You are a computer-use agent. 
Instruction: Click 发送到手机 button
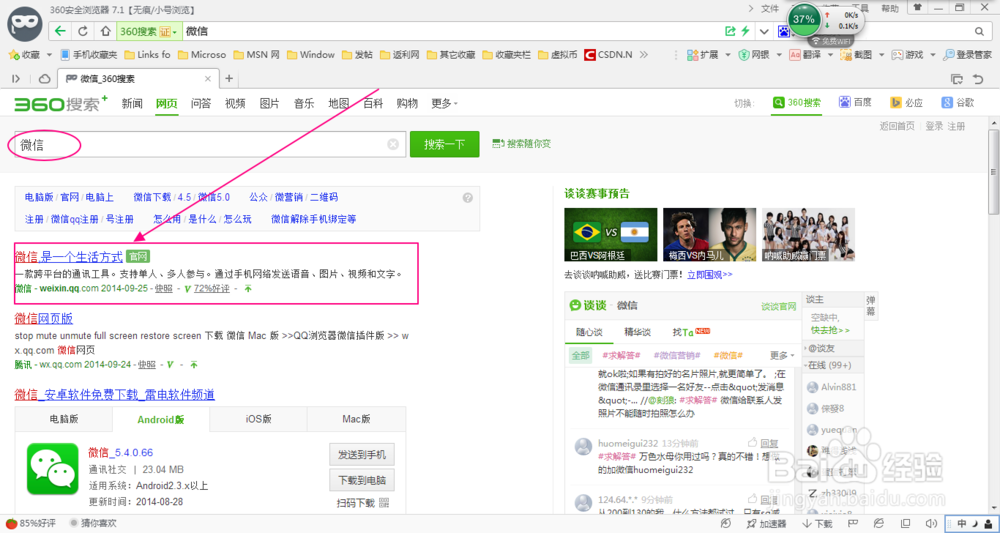[x=362, y=455]
